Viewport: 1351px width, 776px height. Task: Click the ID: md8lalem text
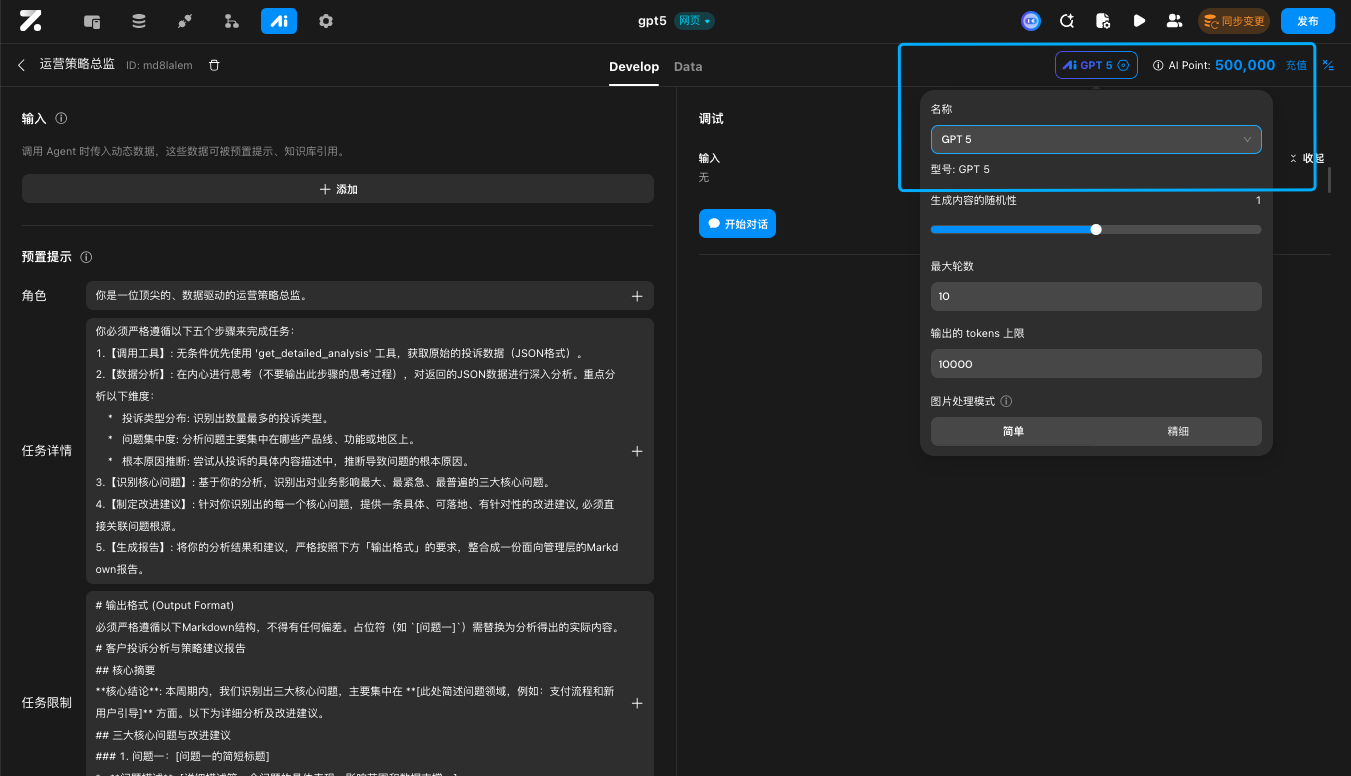click(159, 66)
